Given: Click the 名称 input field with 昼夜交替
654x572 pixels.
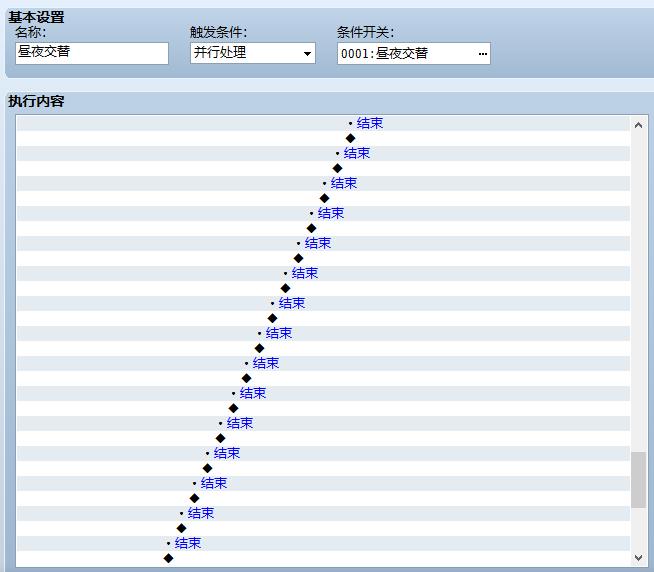Looking at the screenshot, I should coord(92,53).
